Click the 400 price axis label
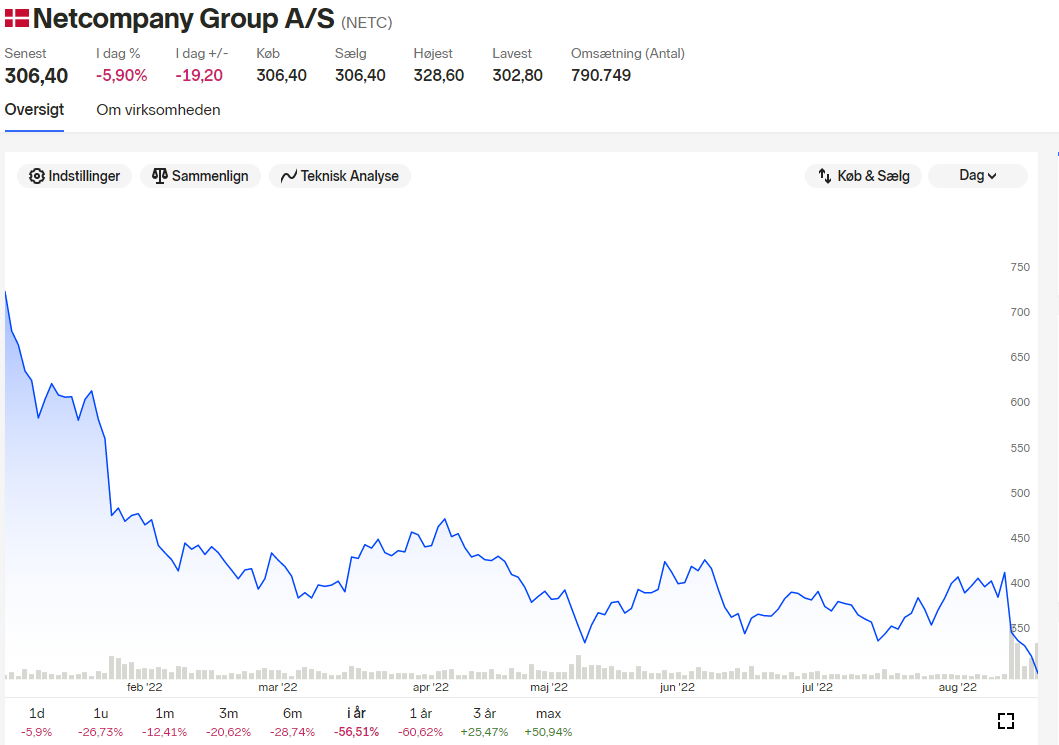Screen dimensions: 1059x745 1020,584
